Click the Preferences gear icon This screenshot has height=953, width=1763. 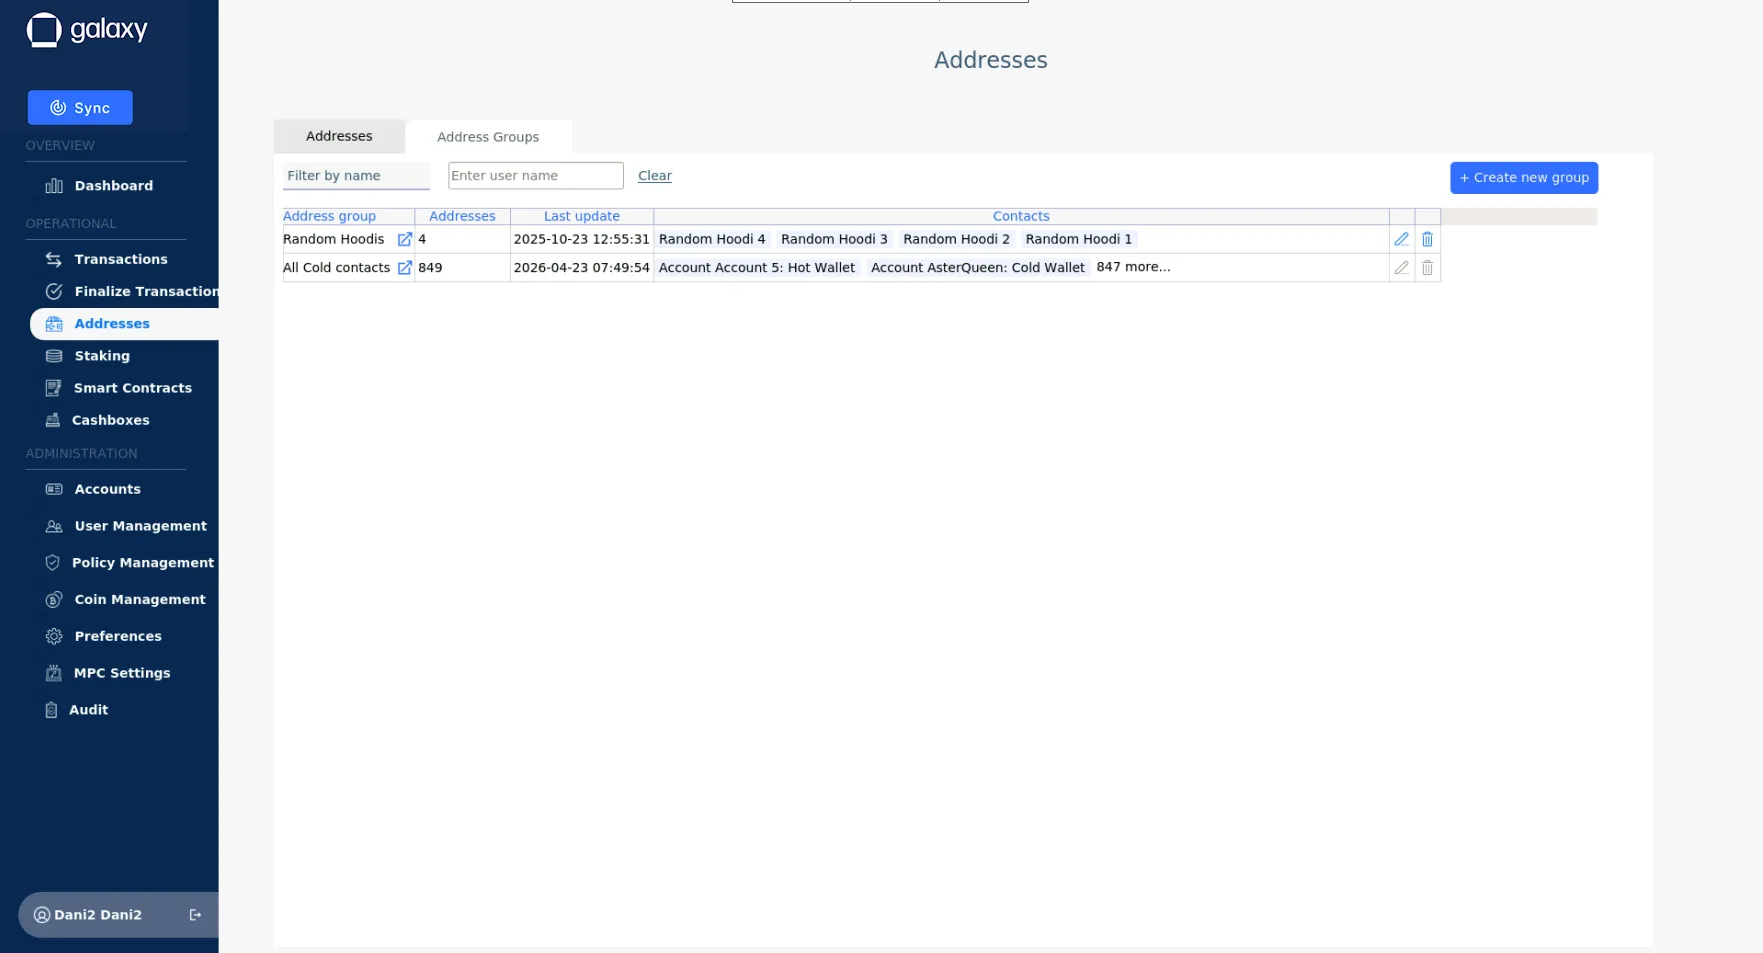(x=54, y=636)
